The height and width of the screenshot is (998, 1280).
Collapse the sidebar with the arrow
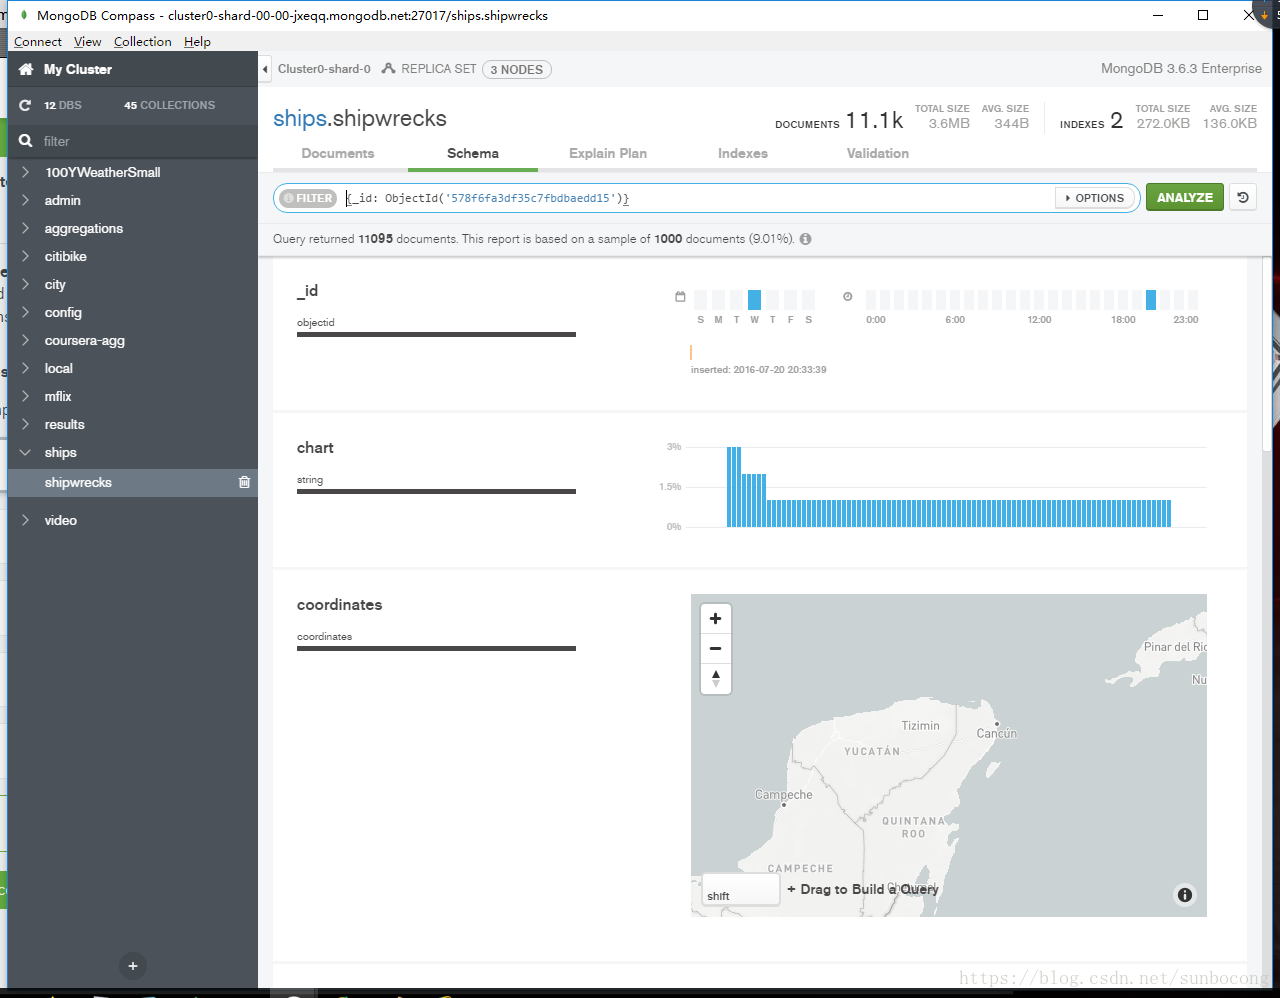tap(265, 69)
